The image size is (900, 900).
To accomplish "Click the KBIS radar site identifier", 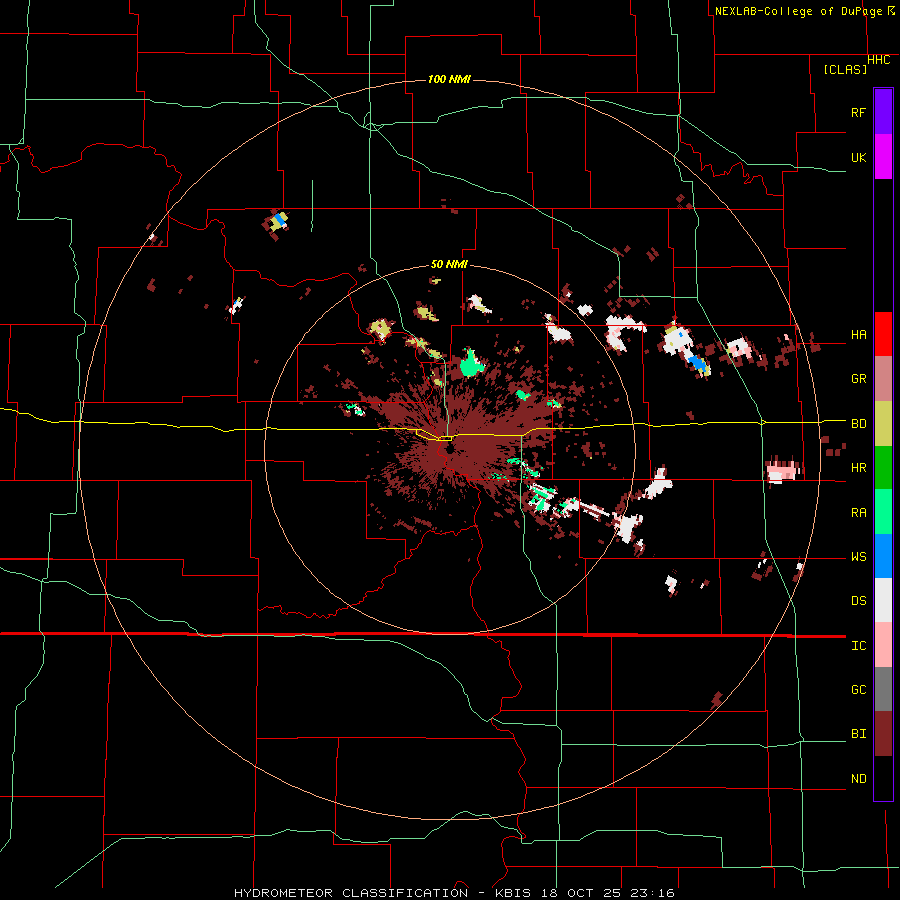I will click(513, 893).
